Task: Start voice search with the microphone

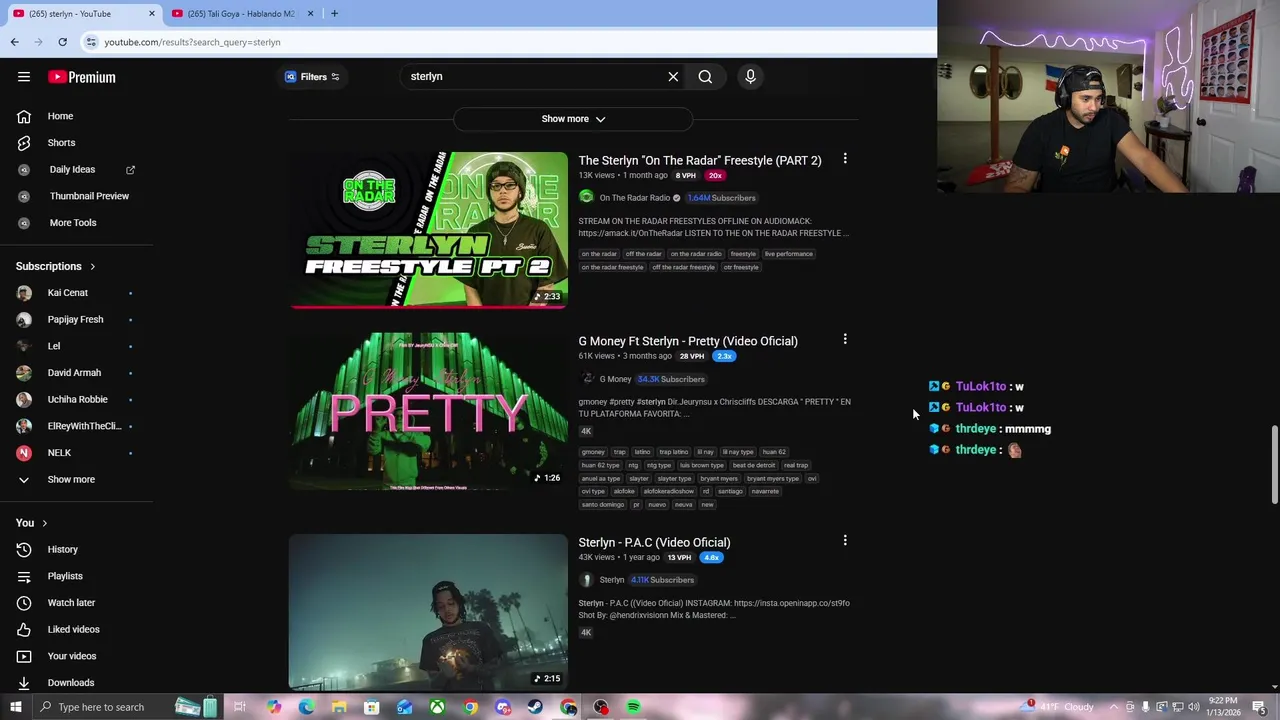Action: click(x=750, y=76)
